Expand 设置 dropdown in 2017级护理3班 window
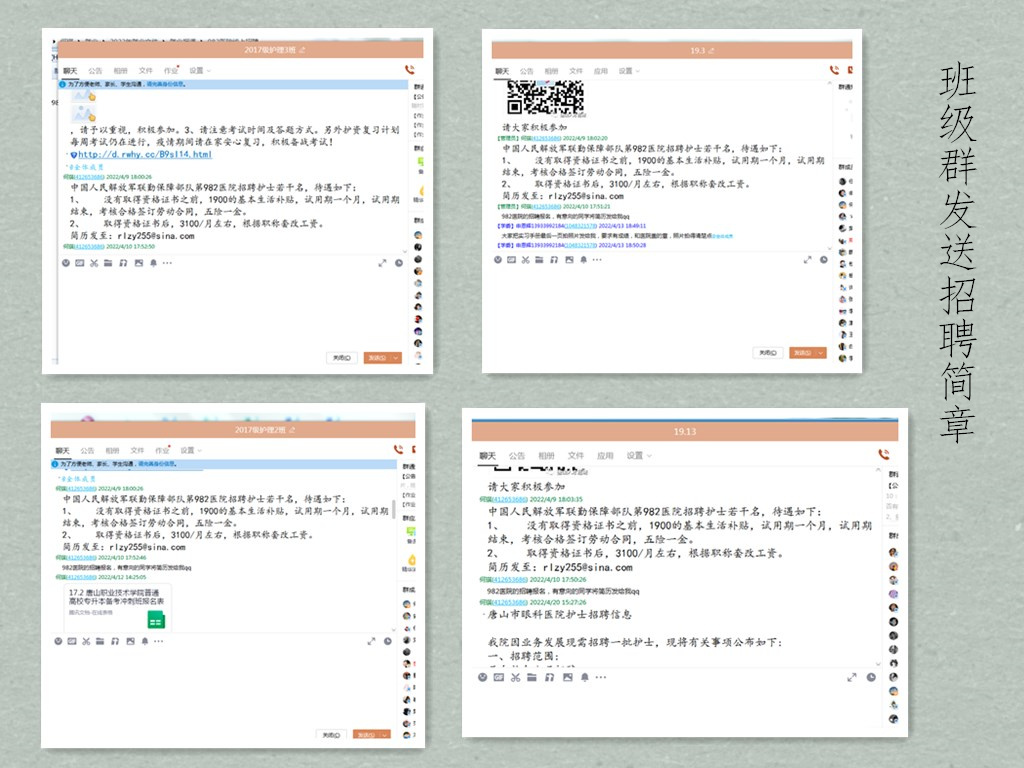The width and height of the screenshot is (1024, 768). tap(198, 71)
